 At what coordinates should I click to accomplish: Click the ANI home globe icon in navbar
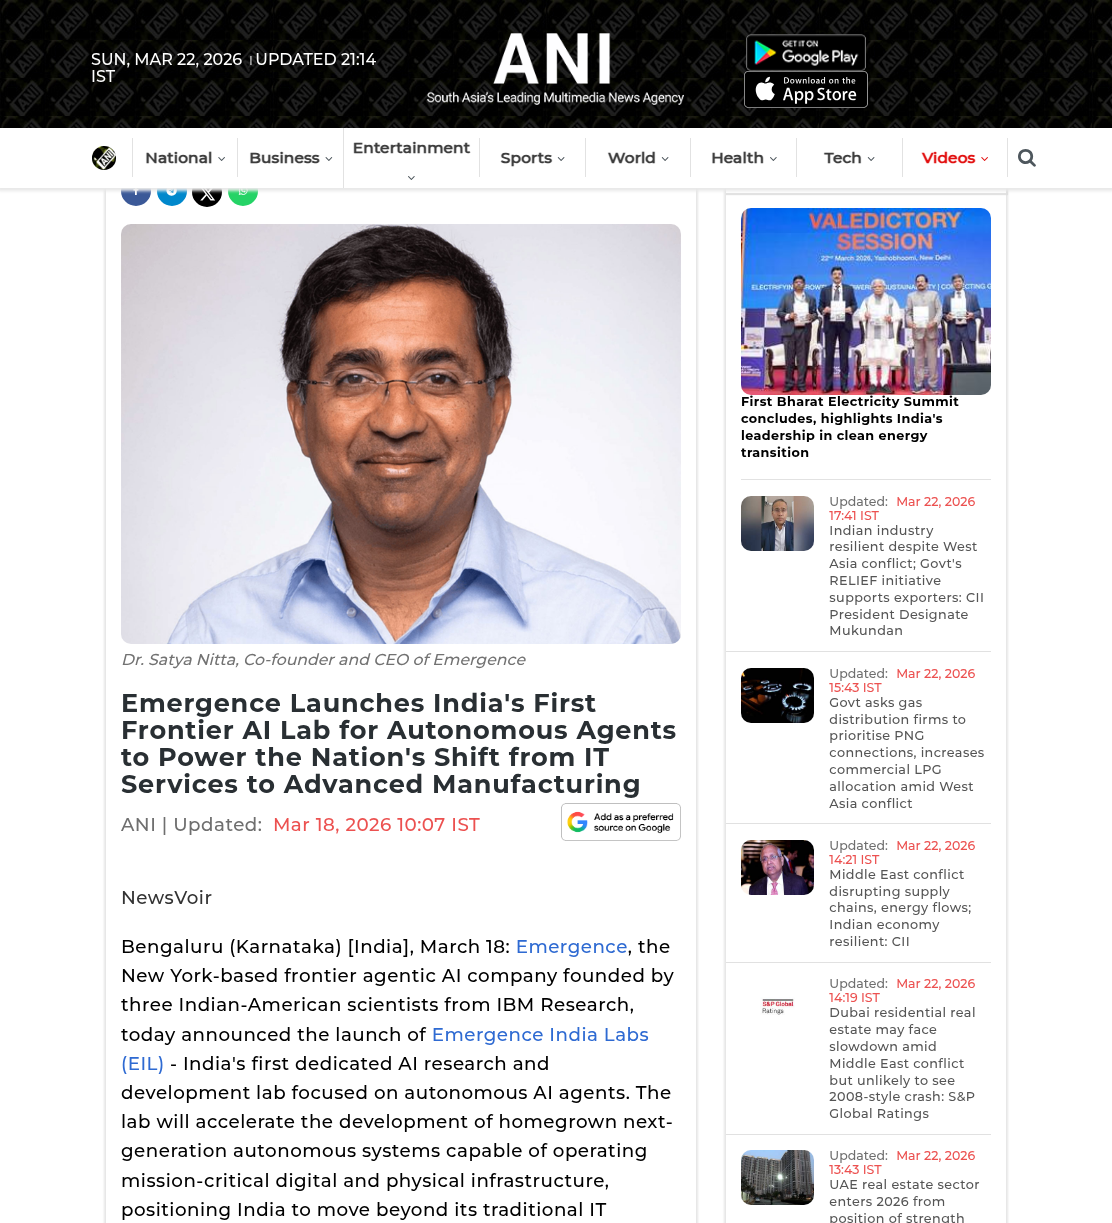click(x=104, y=158)
